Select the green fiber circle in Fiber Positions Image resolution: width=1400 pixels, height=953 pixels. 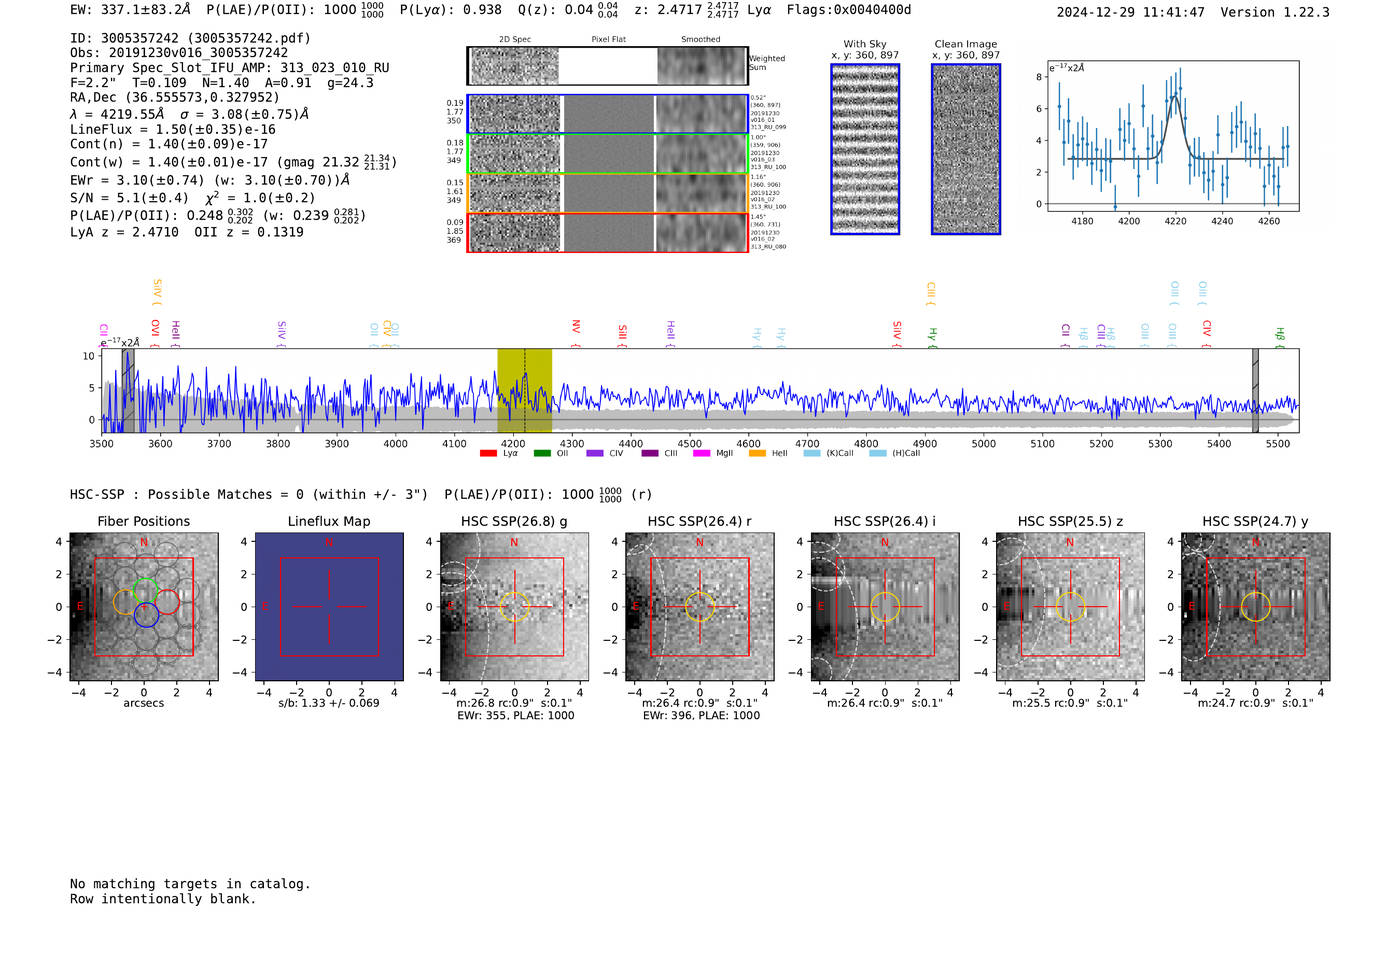(x=146, y=590)
